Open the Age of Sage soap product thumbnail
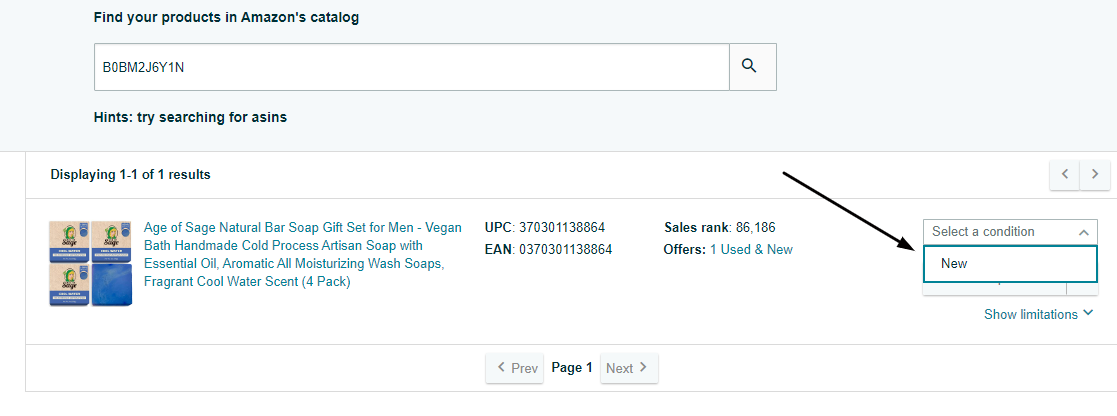 (91, 263)
